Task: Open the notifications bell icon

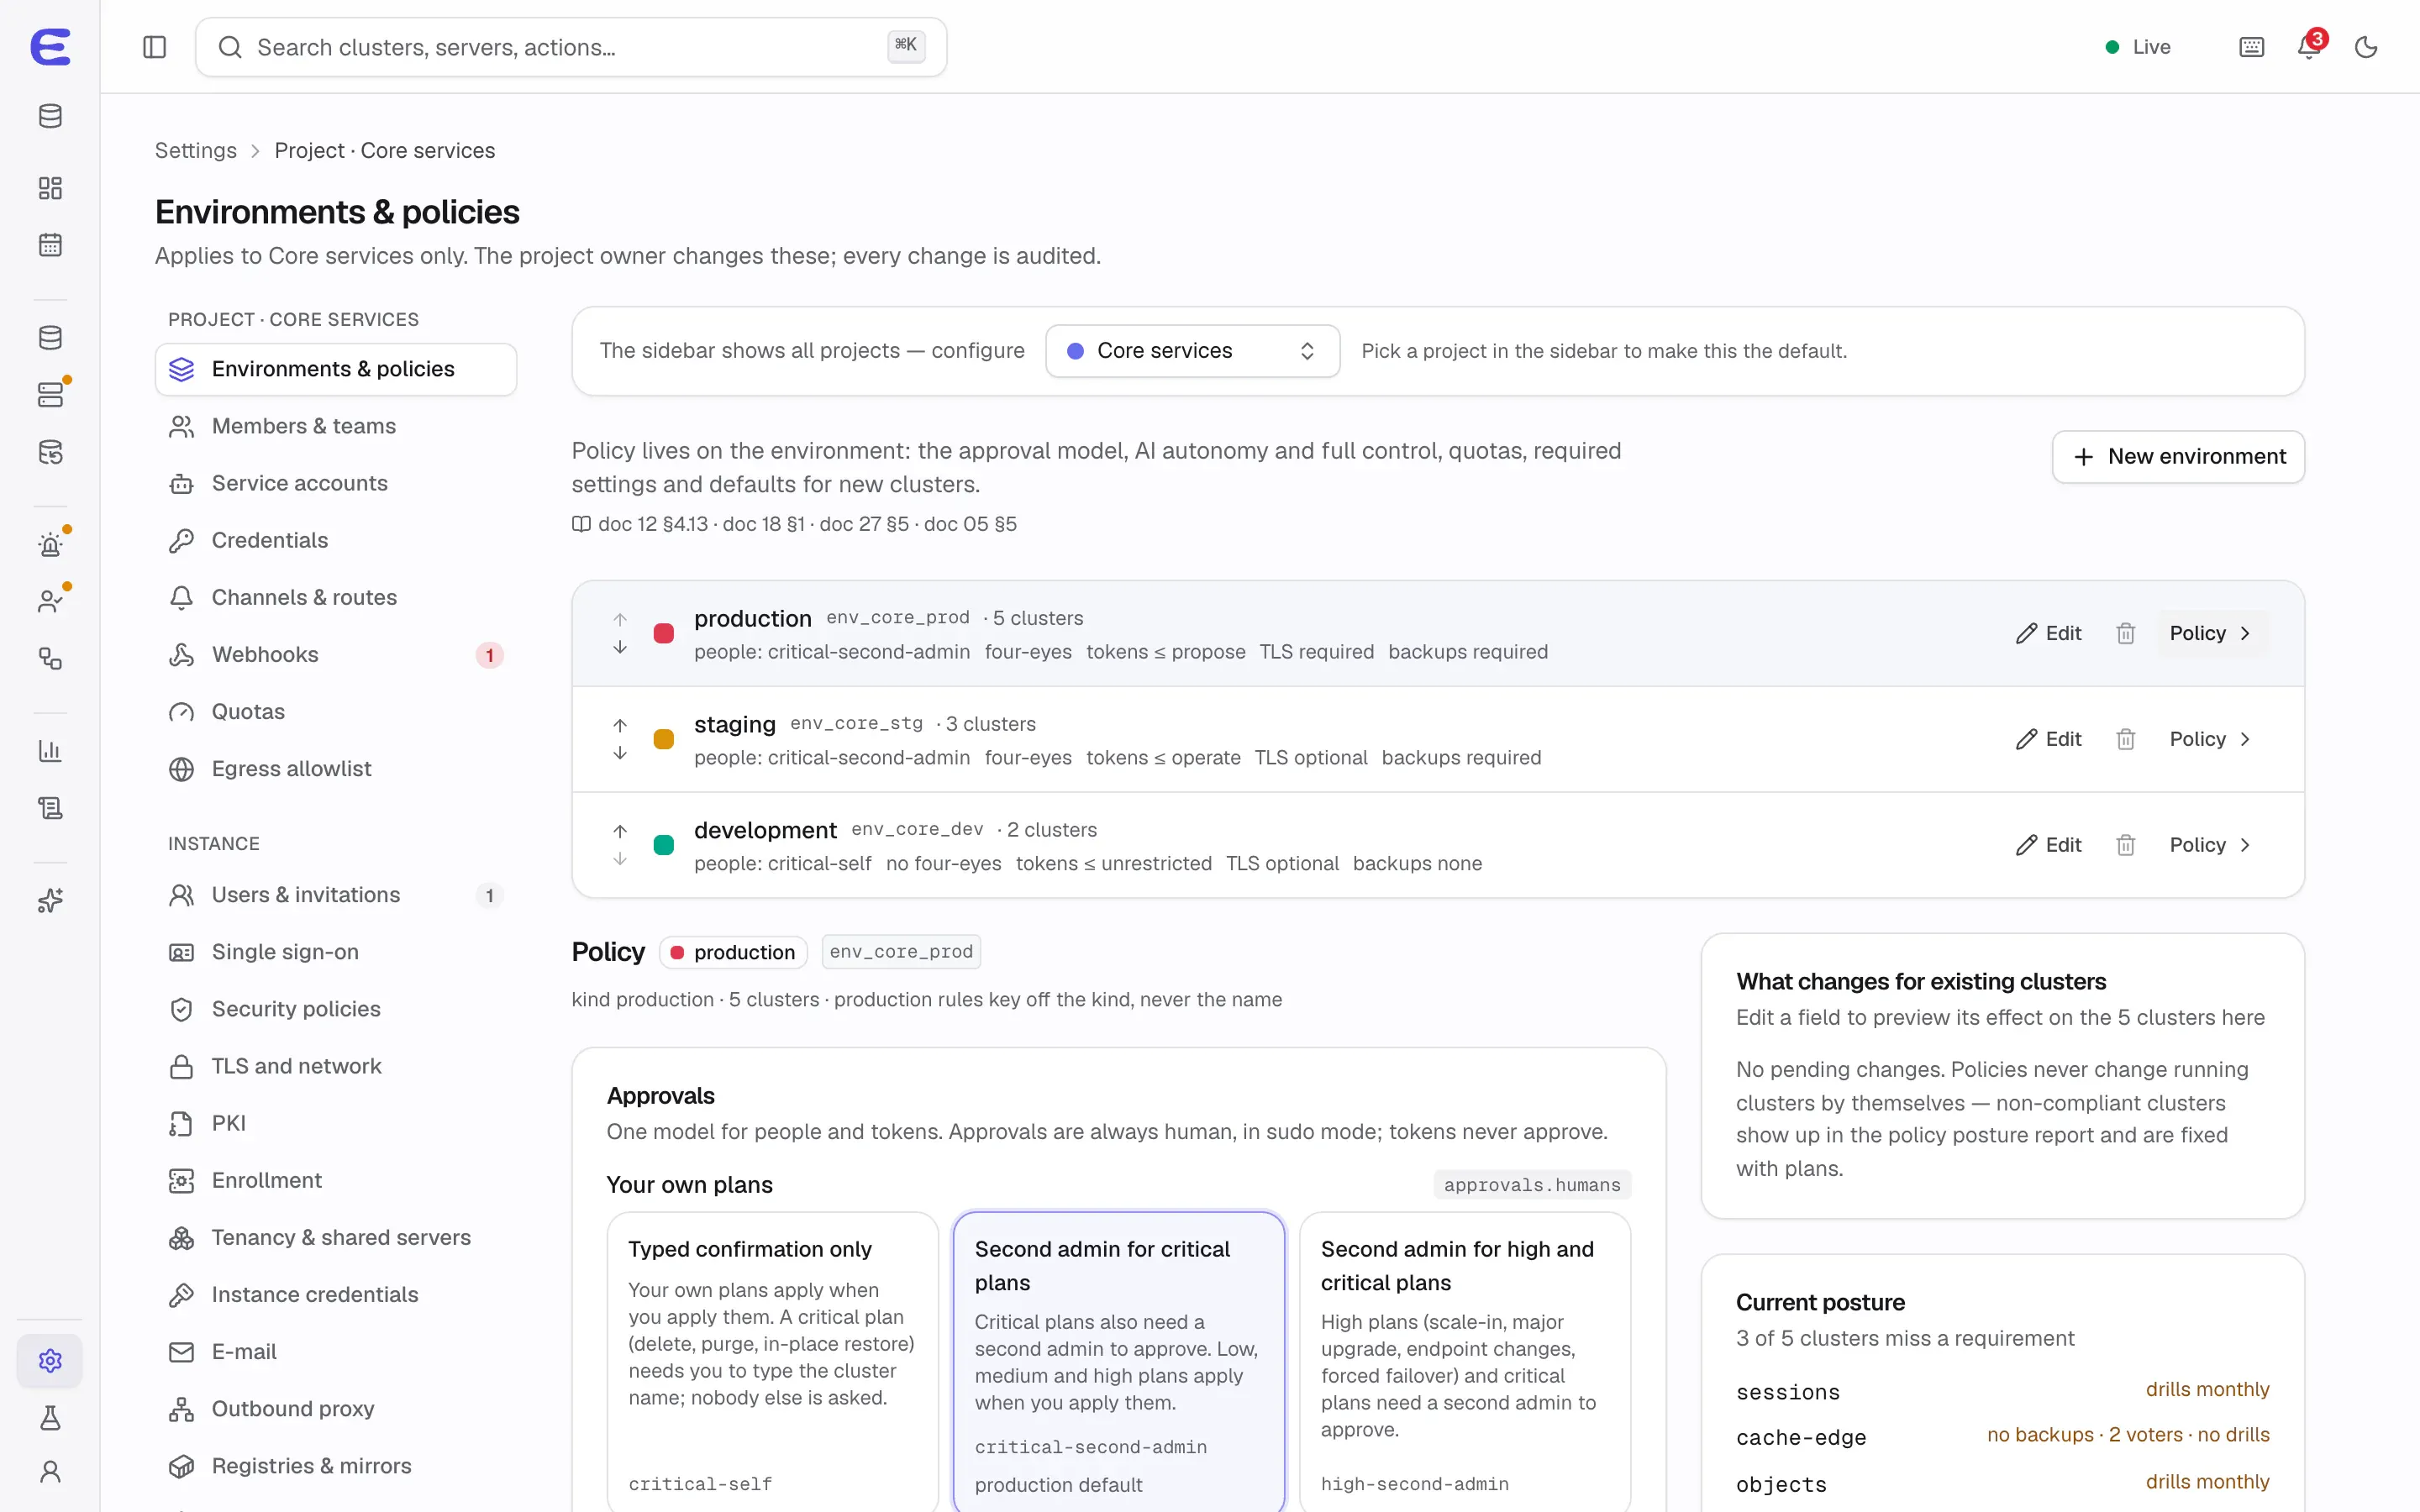Action: tap(2309, 47)
